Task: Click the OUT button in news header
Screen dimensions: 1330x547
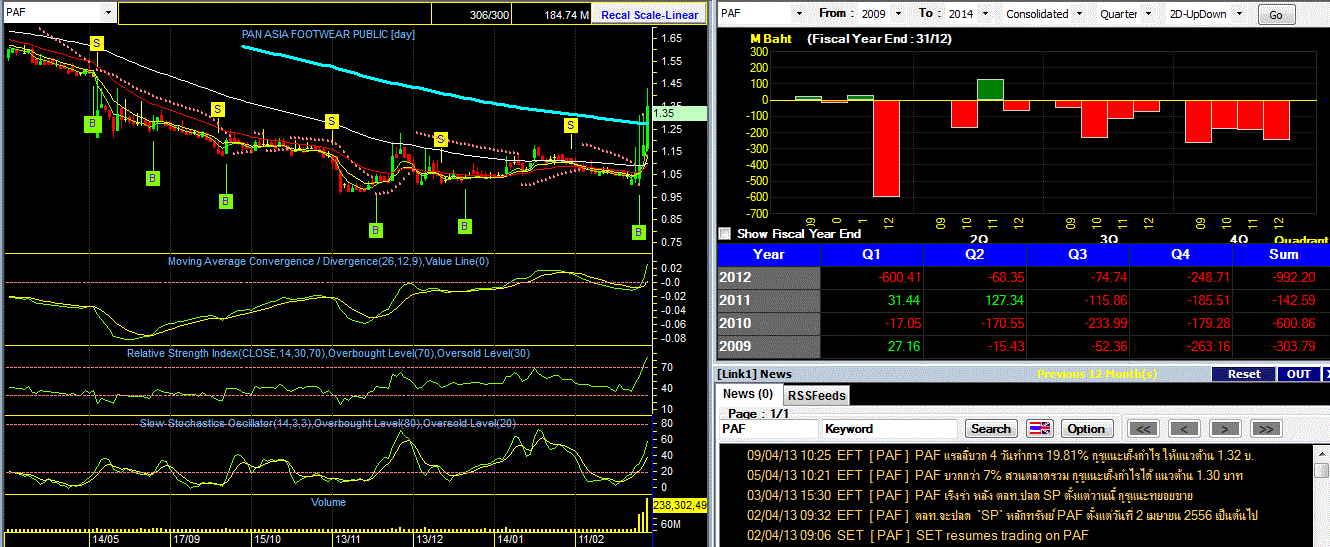Action: 1298,374
